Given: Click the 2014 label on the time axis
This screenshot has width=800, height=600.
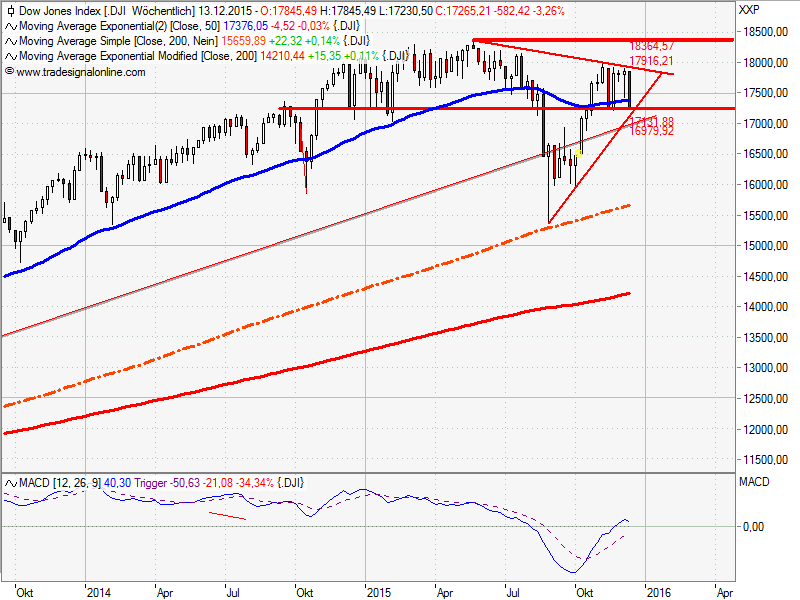Looking at the screenshot, I should click(x=97, y=590).
